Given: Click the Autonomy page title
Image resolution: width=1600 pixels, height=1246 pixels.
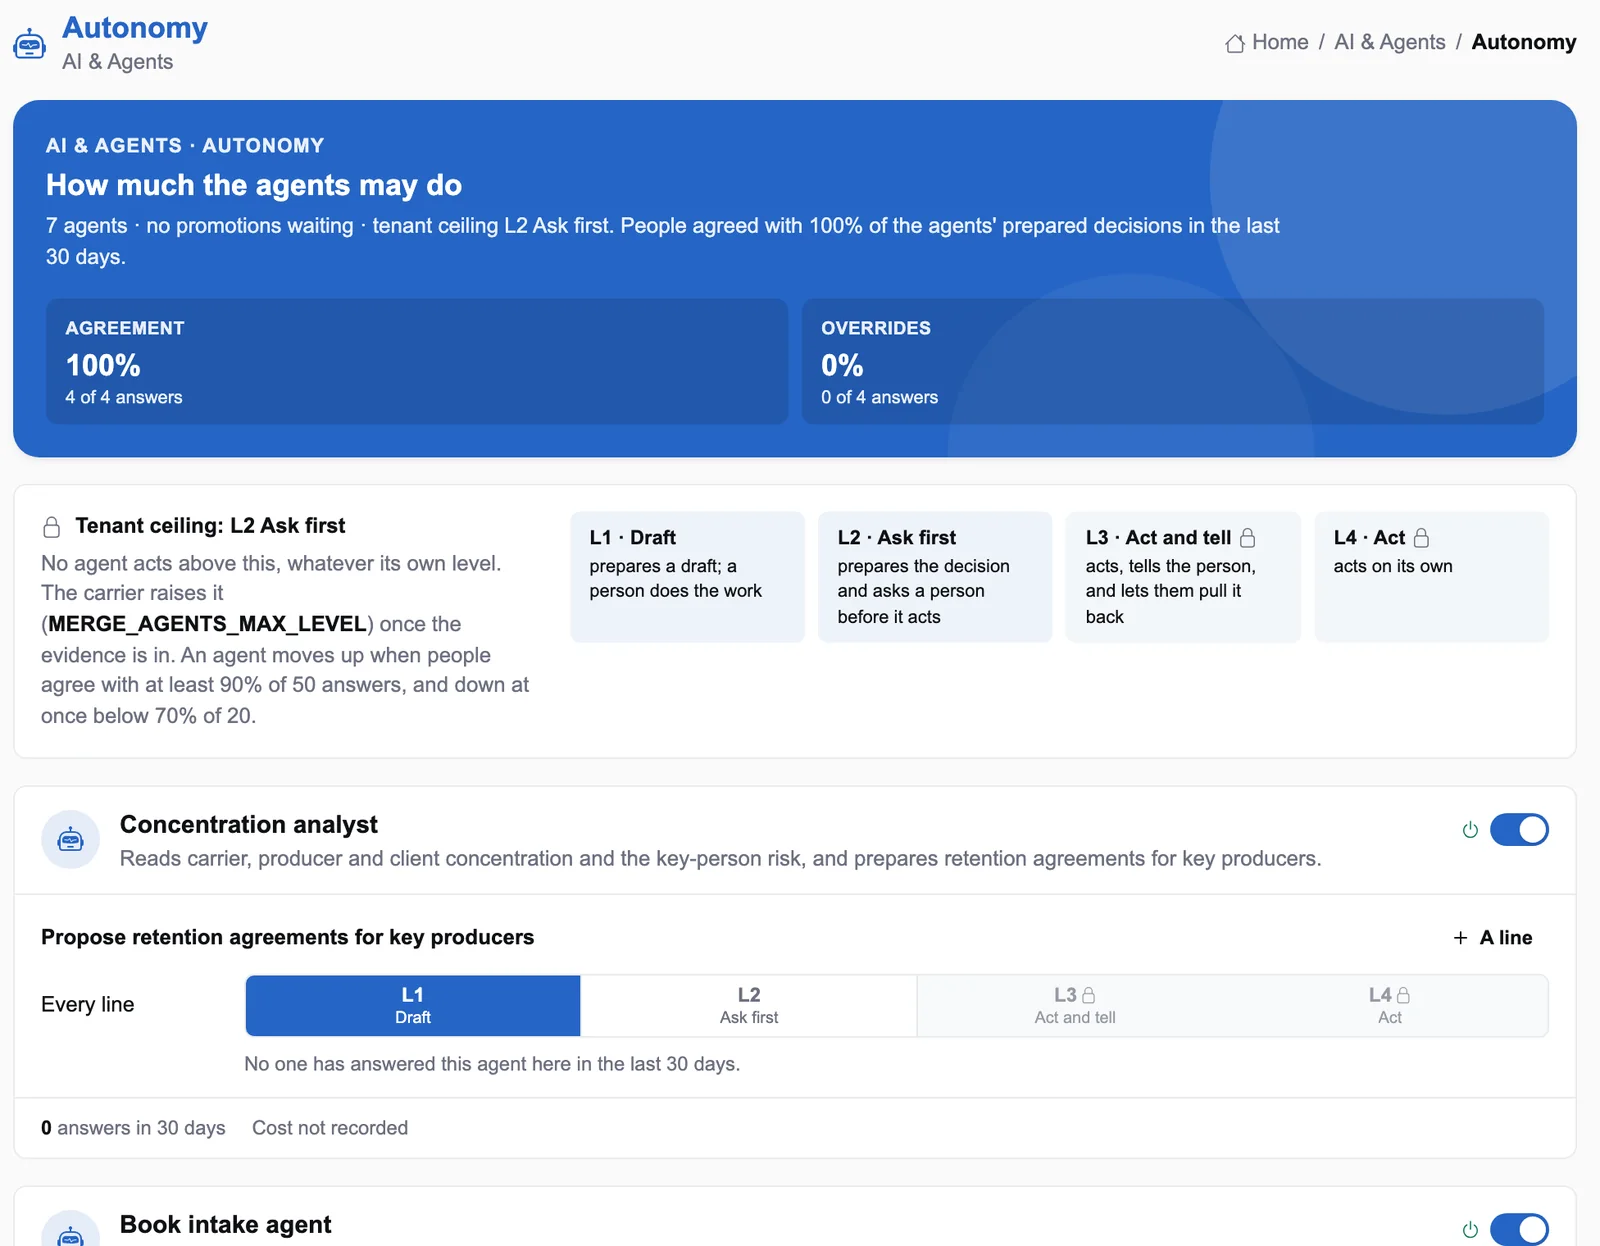Looking at the screenshot, I should tap(135, 28).
